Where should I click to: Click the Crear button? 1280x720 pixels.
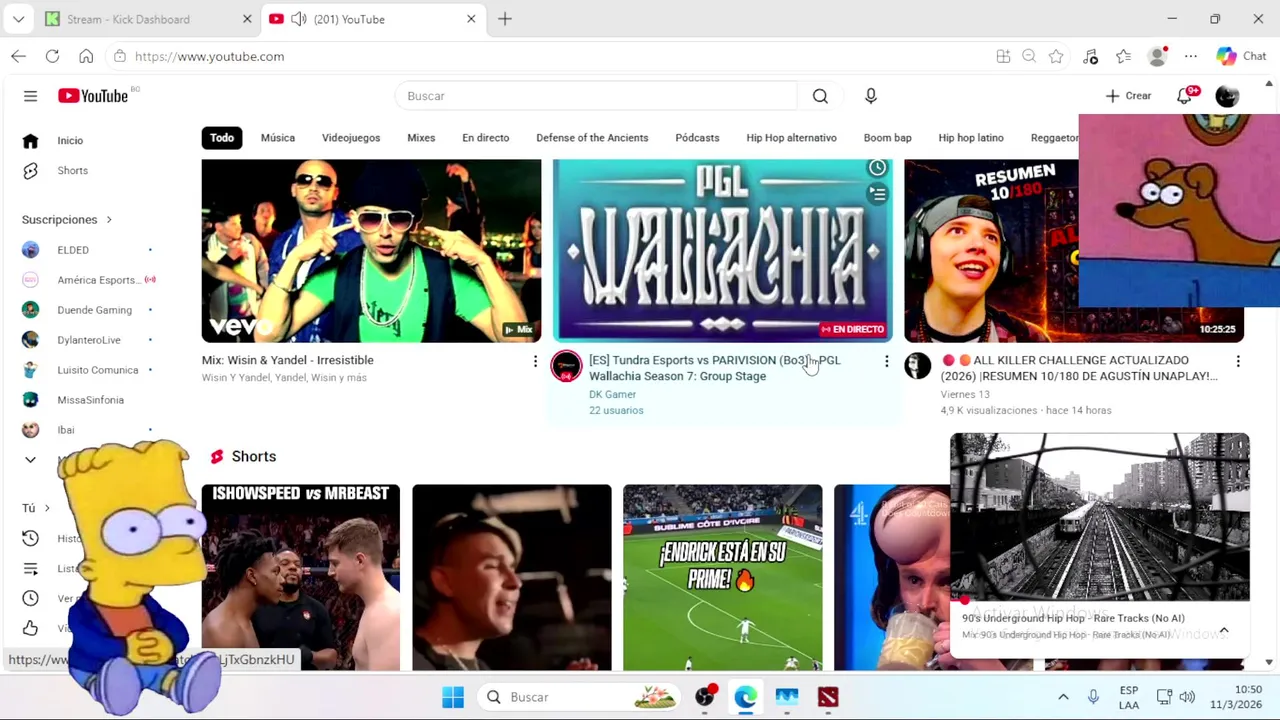click(1129, 96)
